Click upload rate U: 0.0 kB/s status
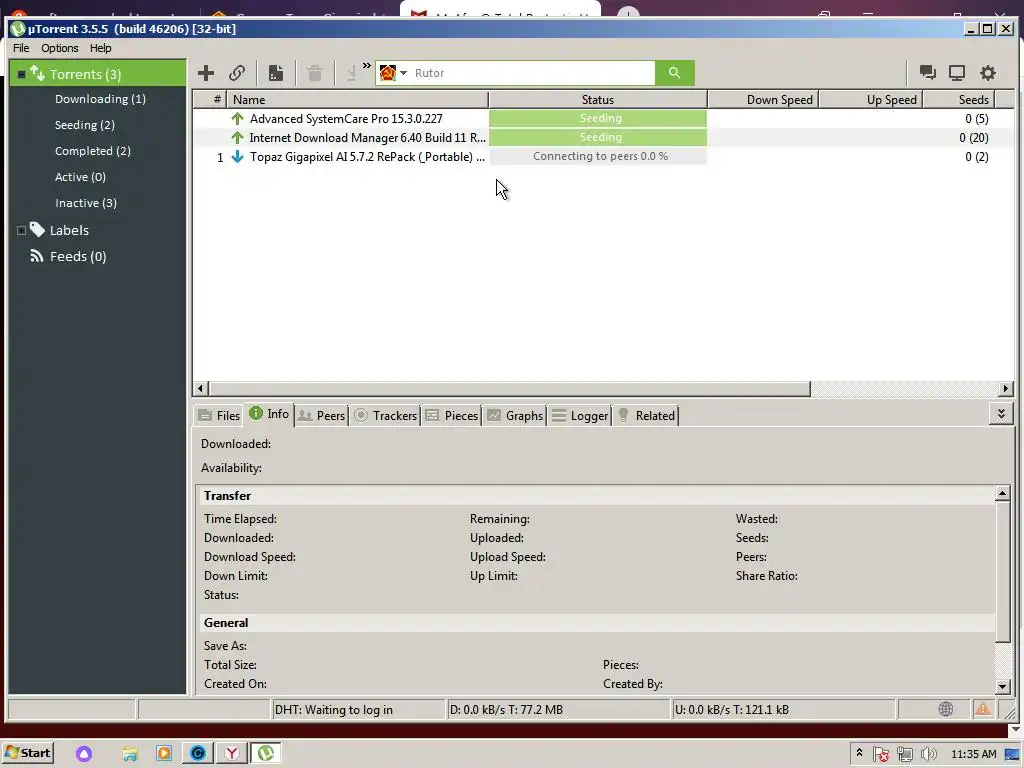 tap(783, 710)
